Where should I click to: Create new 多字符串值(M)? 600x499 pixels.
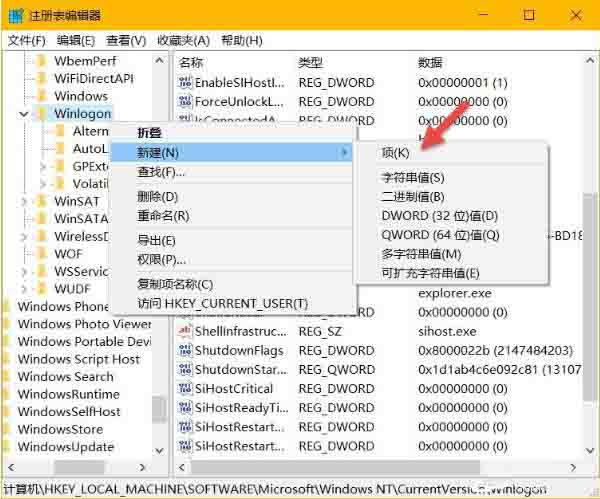[x=452, y=254]
